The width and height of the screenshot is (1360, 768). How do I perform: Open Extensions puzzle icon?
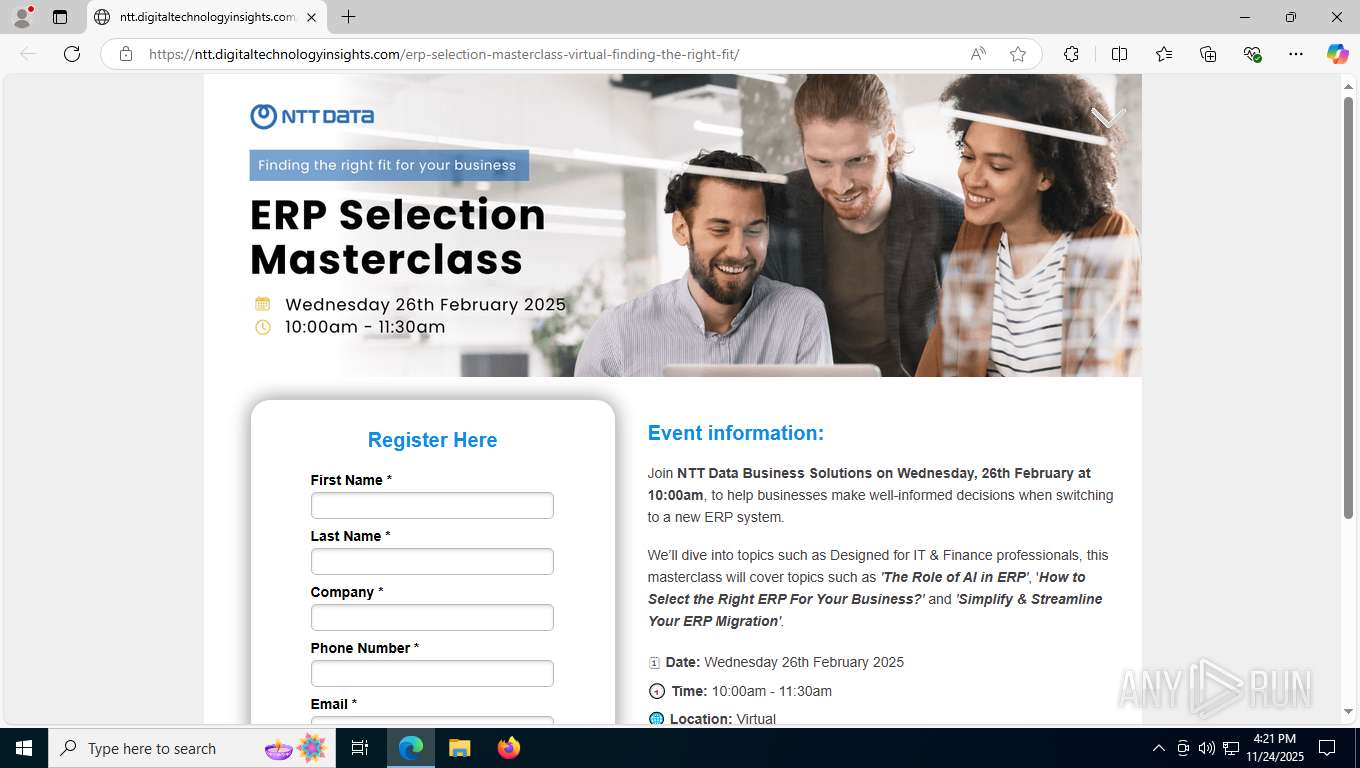pos(1071,54)
